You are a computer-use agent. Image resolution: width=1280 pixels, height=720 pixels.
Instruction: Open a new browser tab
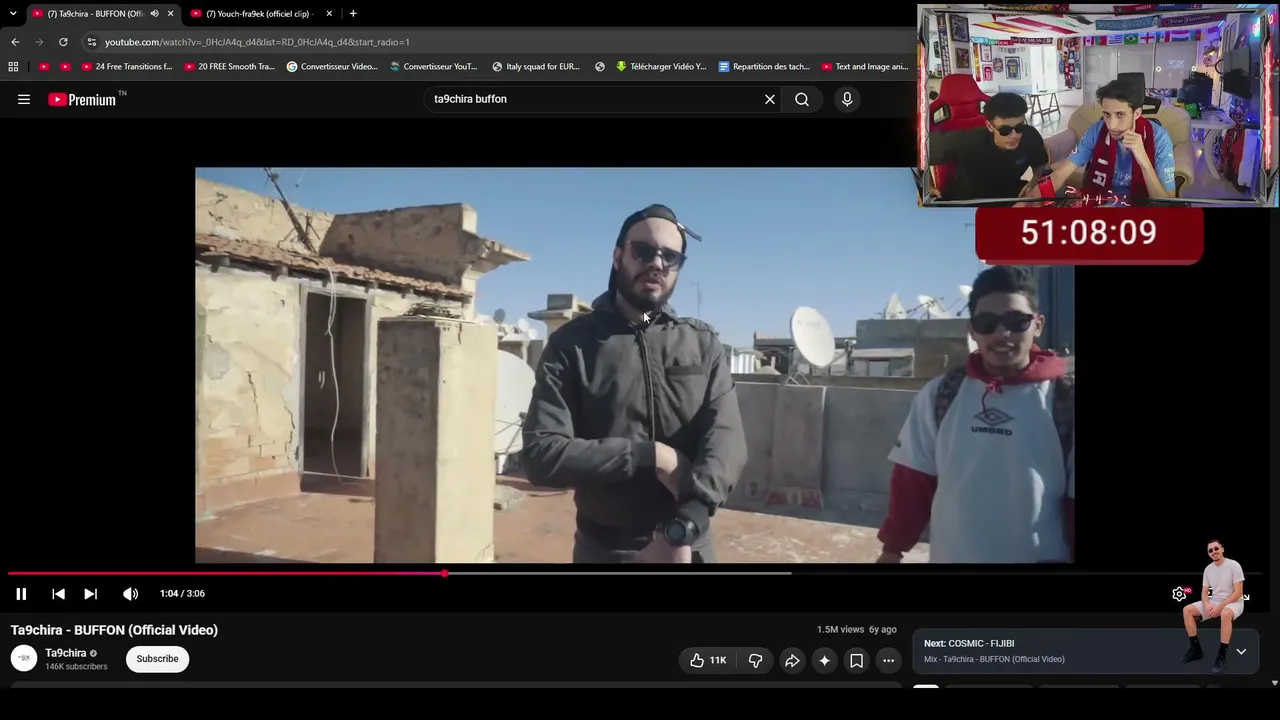353,14
